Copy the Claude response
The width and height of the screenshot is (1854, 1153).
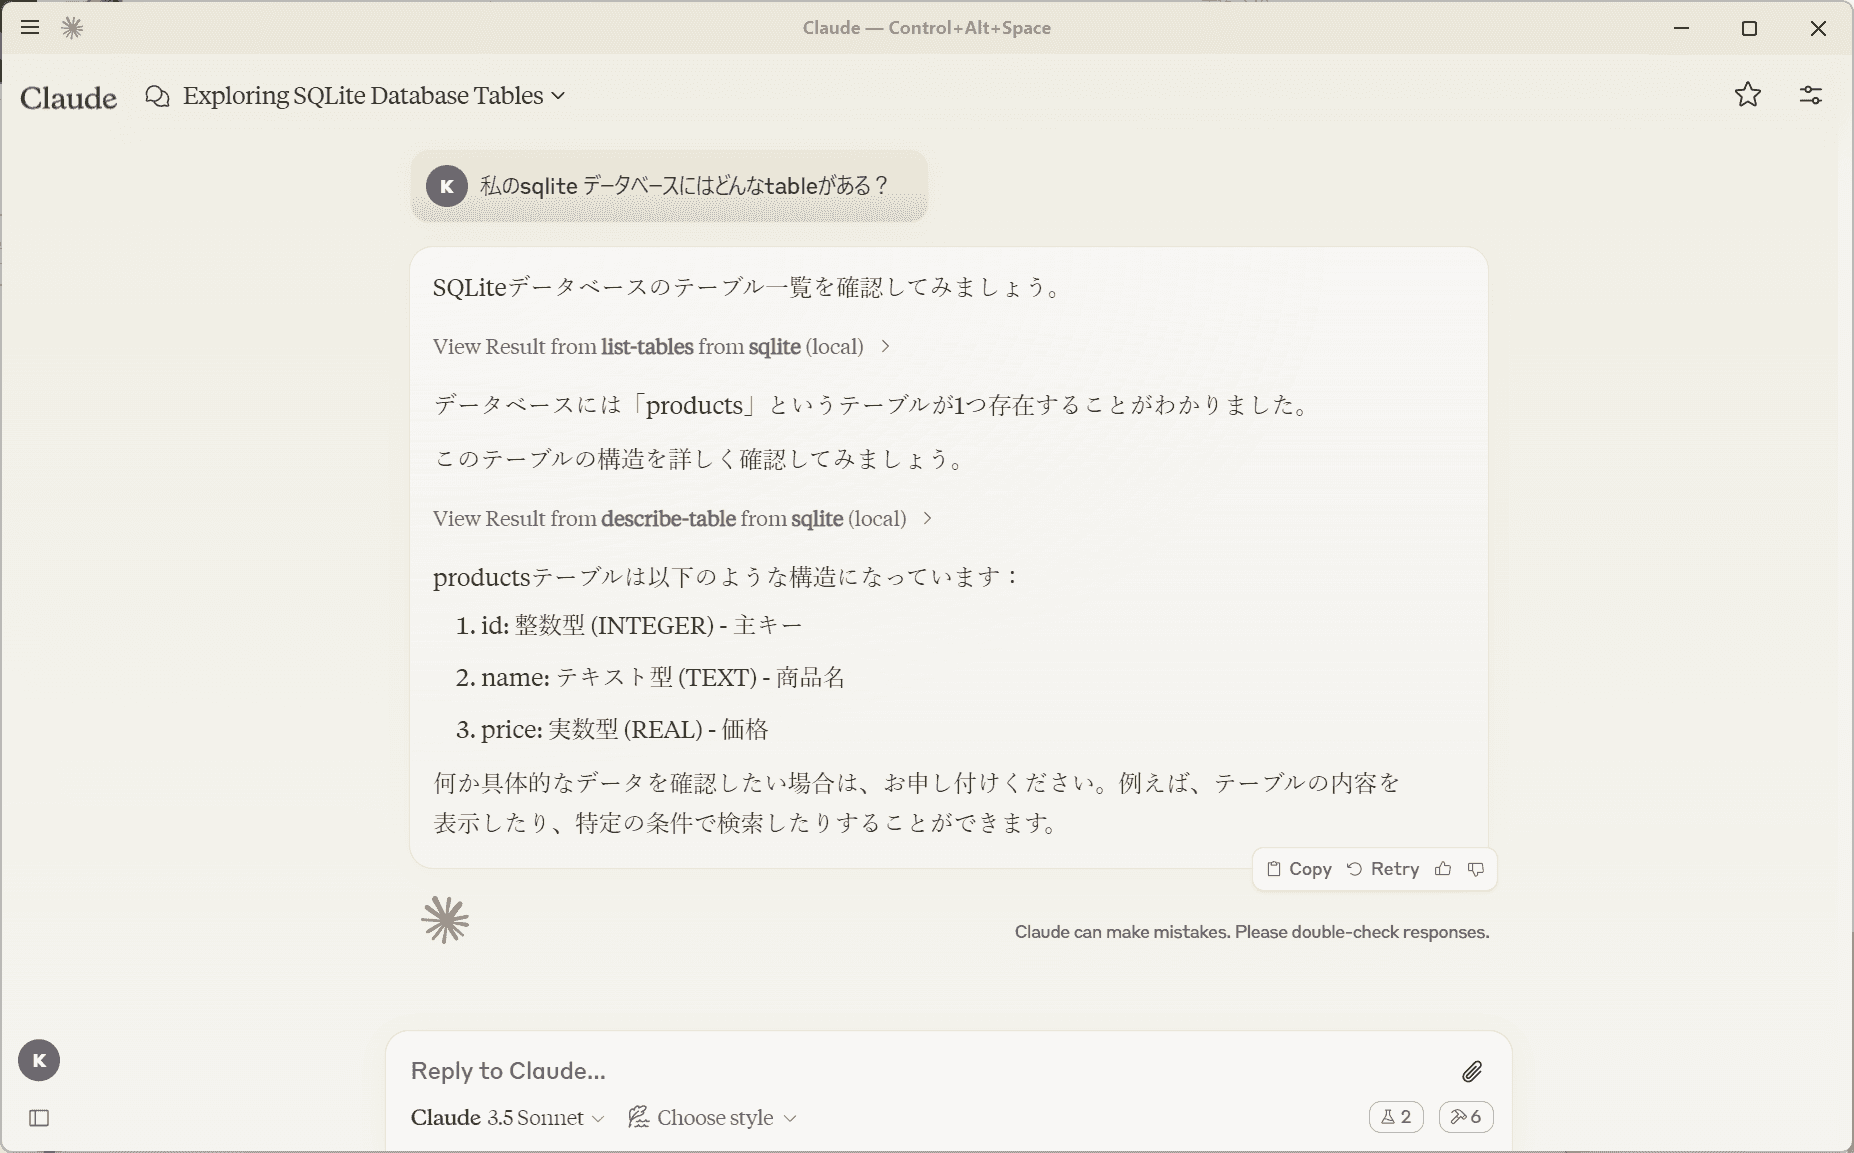(1299, 869)
